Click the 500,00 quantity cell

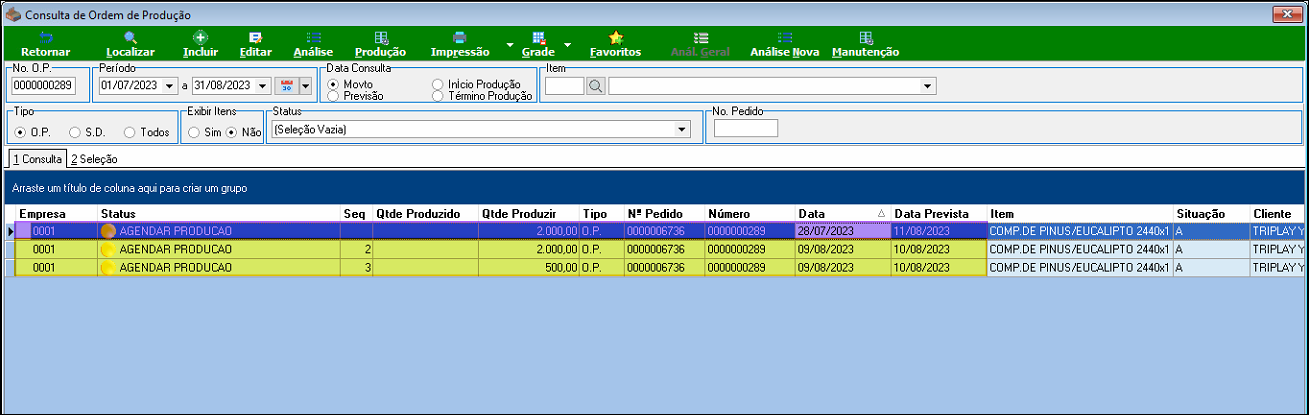529,267
